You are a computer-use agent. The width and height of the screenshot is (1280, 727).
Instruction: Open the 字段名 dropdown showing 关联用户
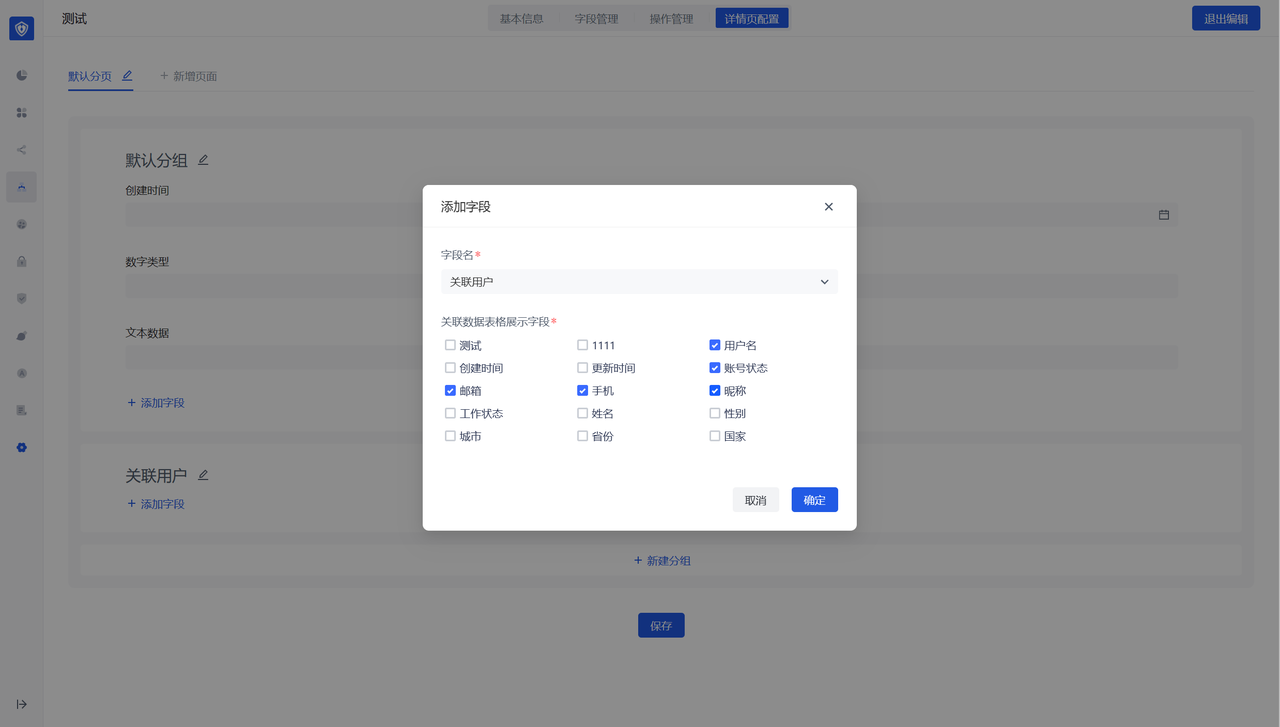click(x=639, y=282)
